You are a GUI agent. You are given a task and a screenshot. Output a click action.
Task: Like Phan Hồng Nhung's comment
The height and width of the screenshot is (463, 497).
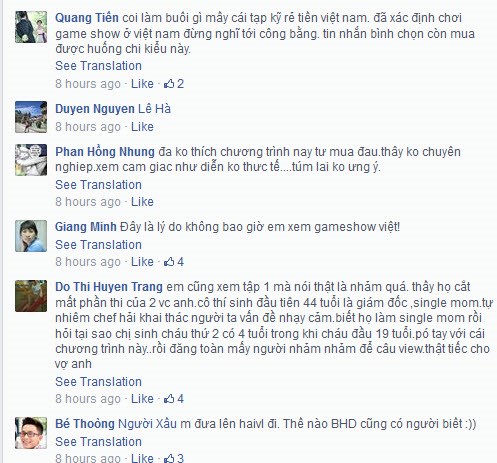coord(142,202)
